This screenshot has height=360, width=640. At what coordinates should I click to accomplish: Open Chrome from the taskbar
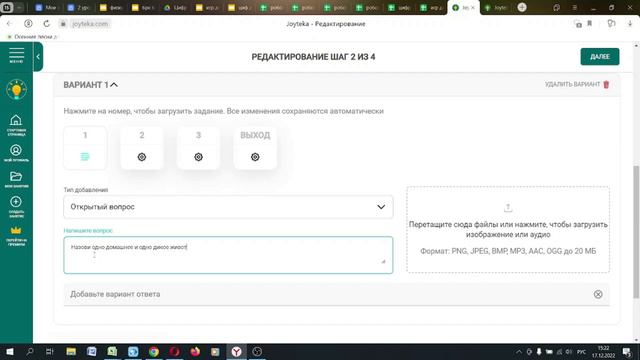[153, 351]
